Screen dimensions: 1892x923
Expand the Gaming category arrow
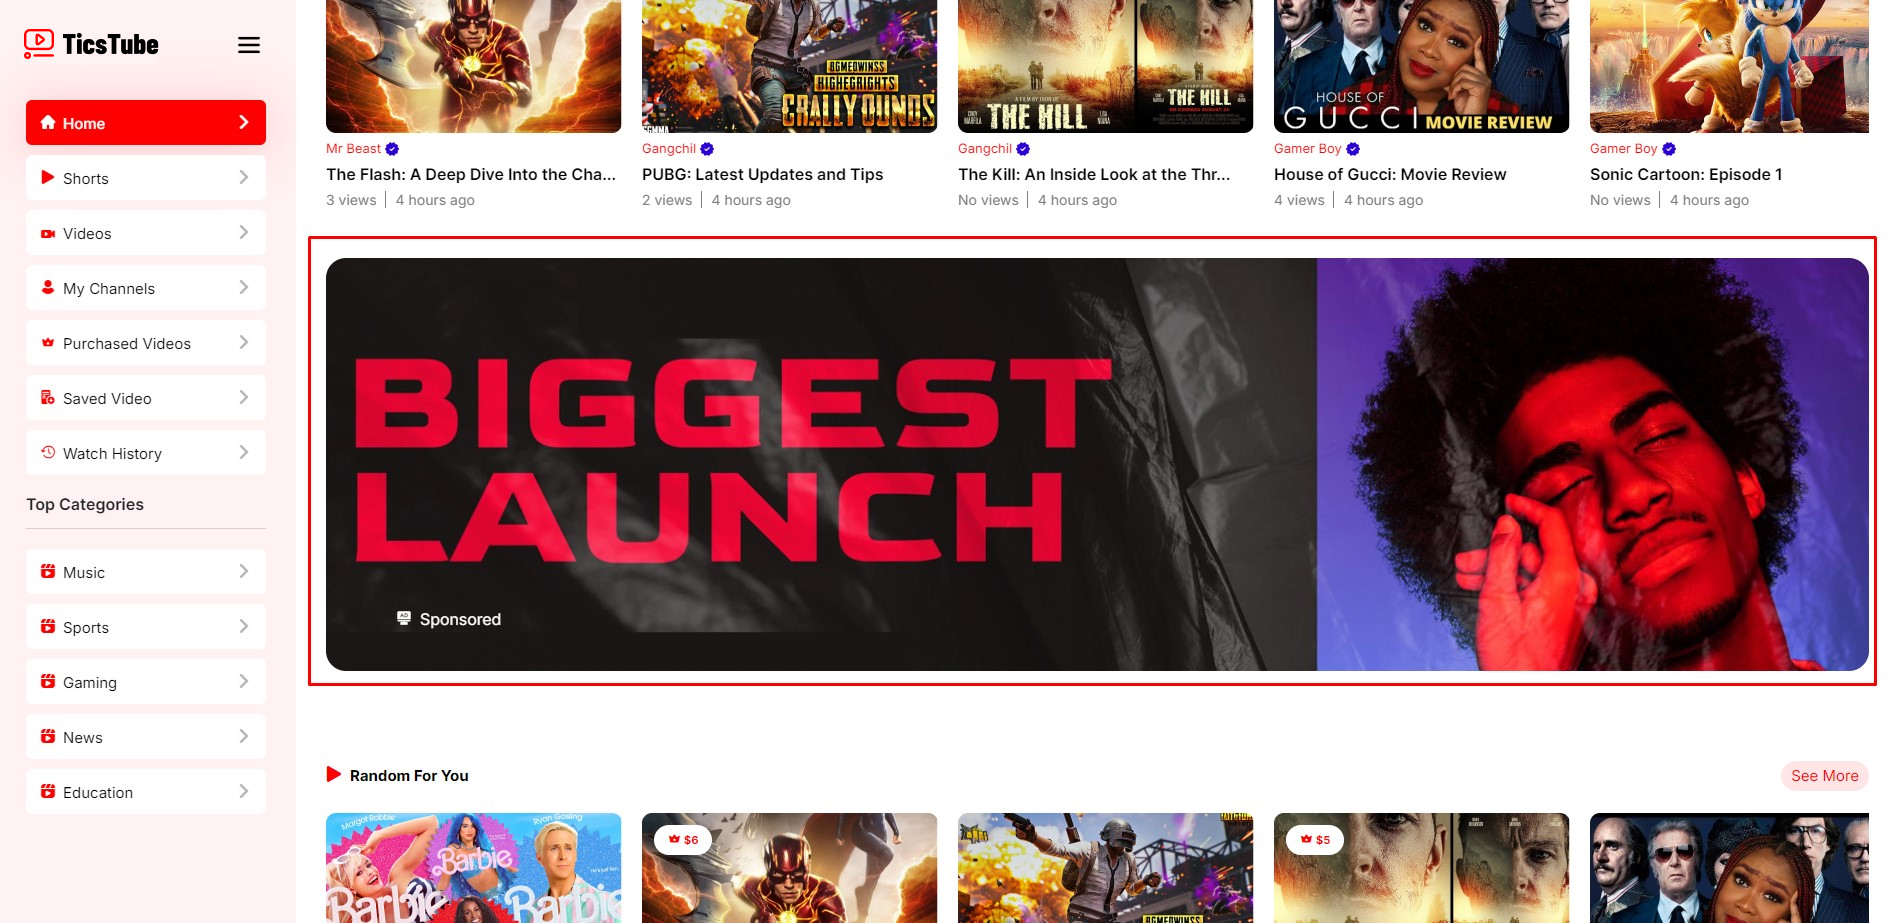pyautogui.click(x=244, y=682)
